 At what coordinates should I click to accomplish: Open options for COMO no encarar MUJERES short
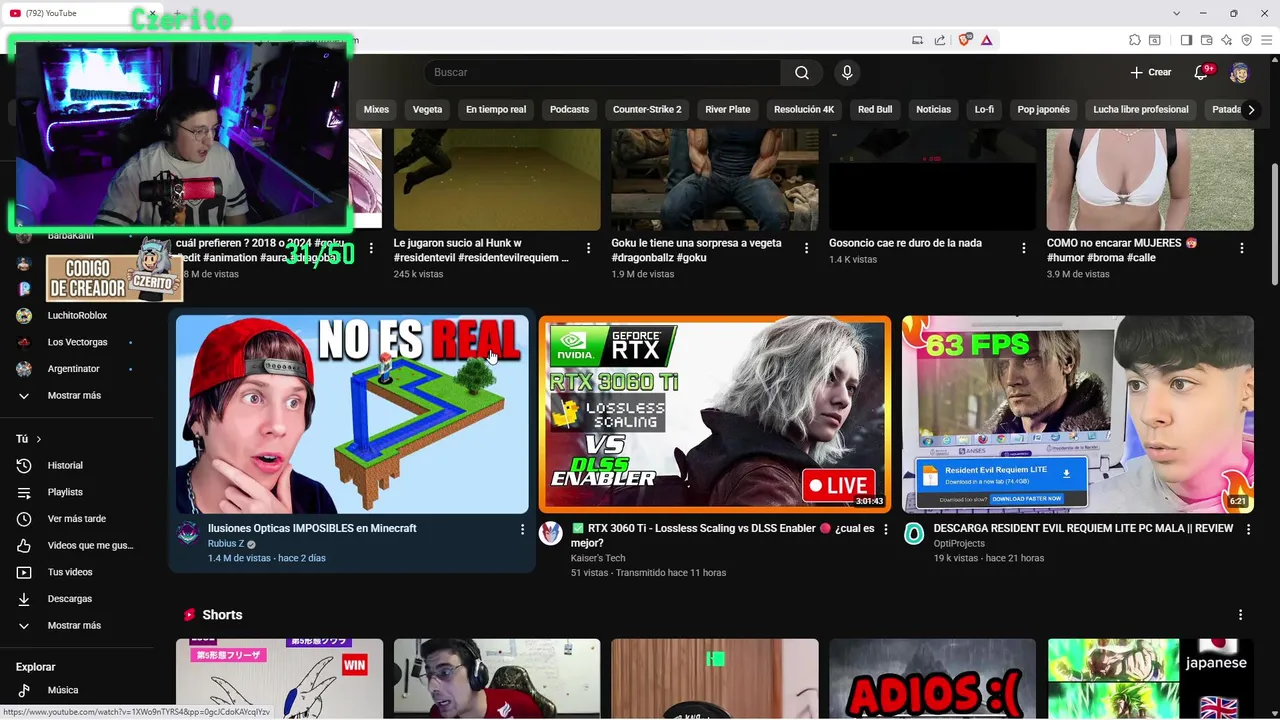coord(1242,248)
